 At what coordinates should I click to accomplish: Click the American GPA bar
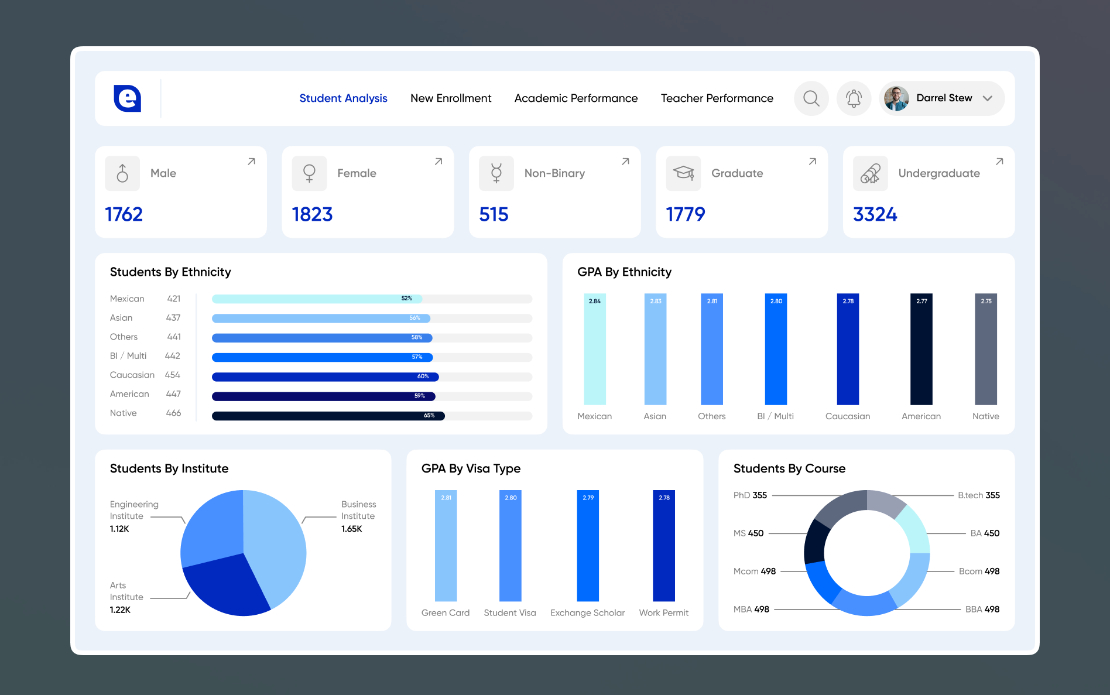(x=922, y=349)
